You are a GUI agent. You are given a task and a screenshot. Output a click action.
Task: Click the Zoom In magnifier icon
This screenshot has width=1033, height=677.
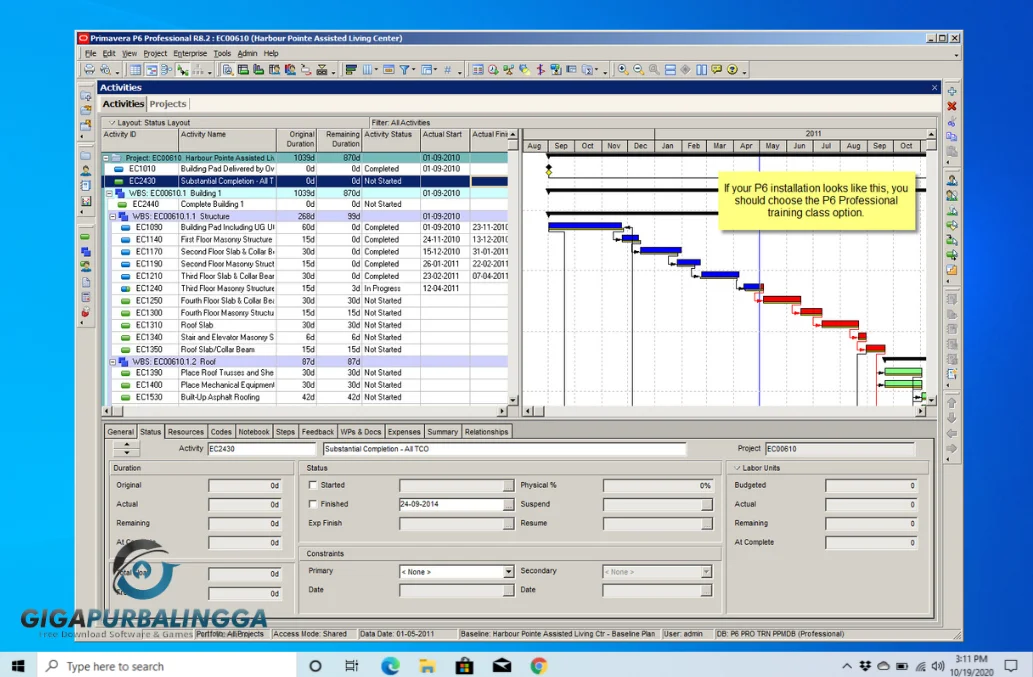pyautogui.click(x=623, y=69)
